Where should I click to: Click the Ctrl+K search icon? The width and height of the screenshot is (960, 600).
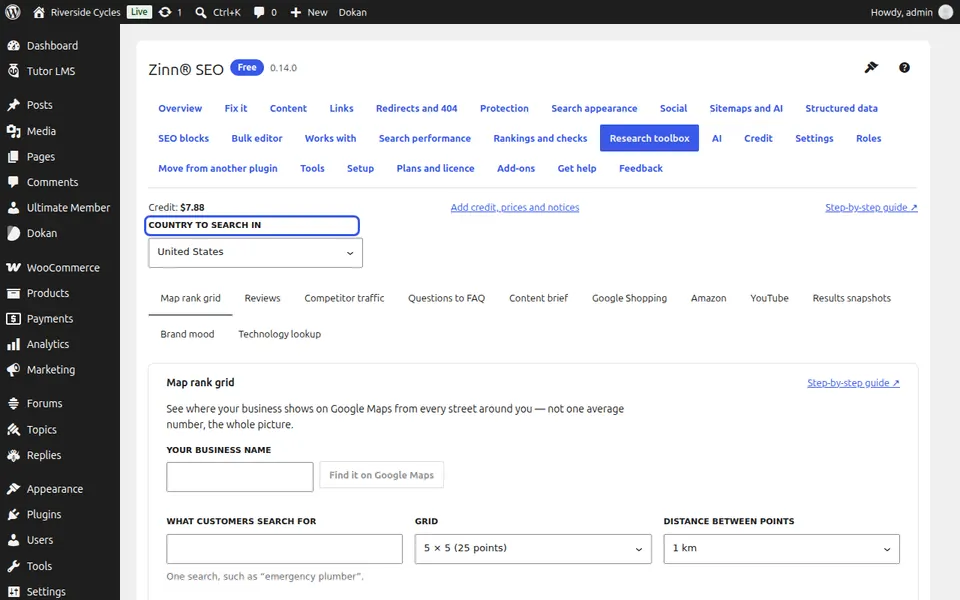pos(217,12)
